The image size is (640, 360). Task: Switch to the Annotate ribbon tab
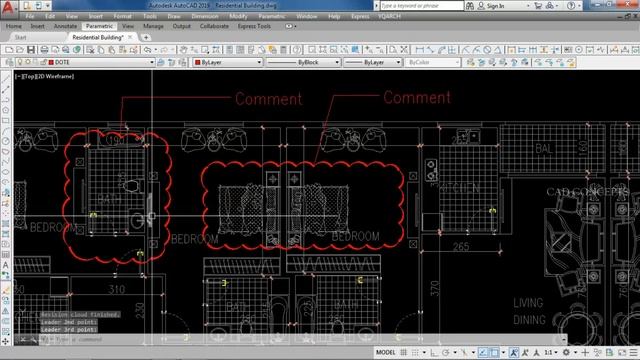pyautogui.click(x=65, y=26)
